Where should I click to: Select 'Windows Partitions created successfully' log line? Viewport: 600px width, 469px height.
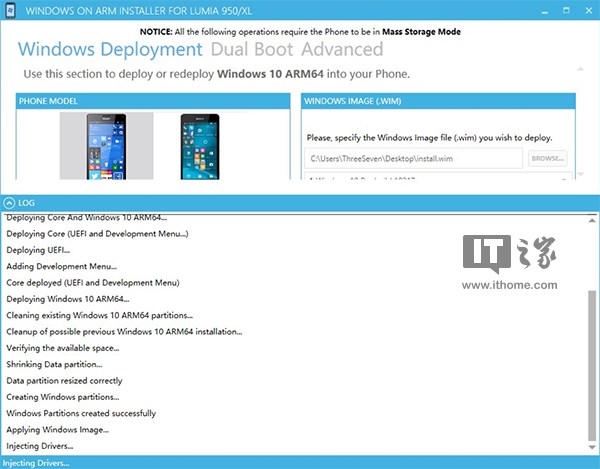click(x=81, y=414)
